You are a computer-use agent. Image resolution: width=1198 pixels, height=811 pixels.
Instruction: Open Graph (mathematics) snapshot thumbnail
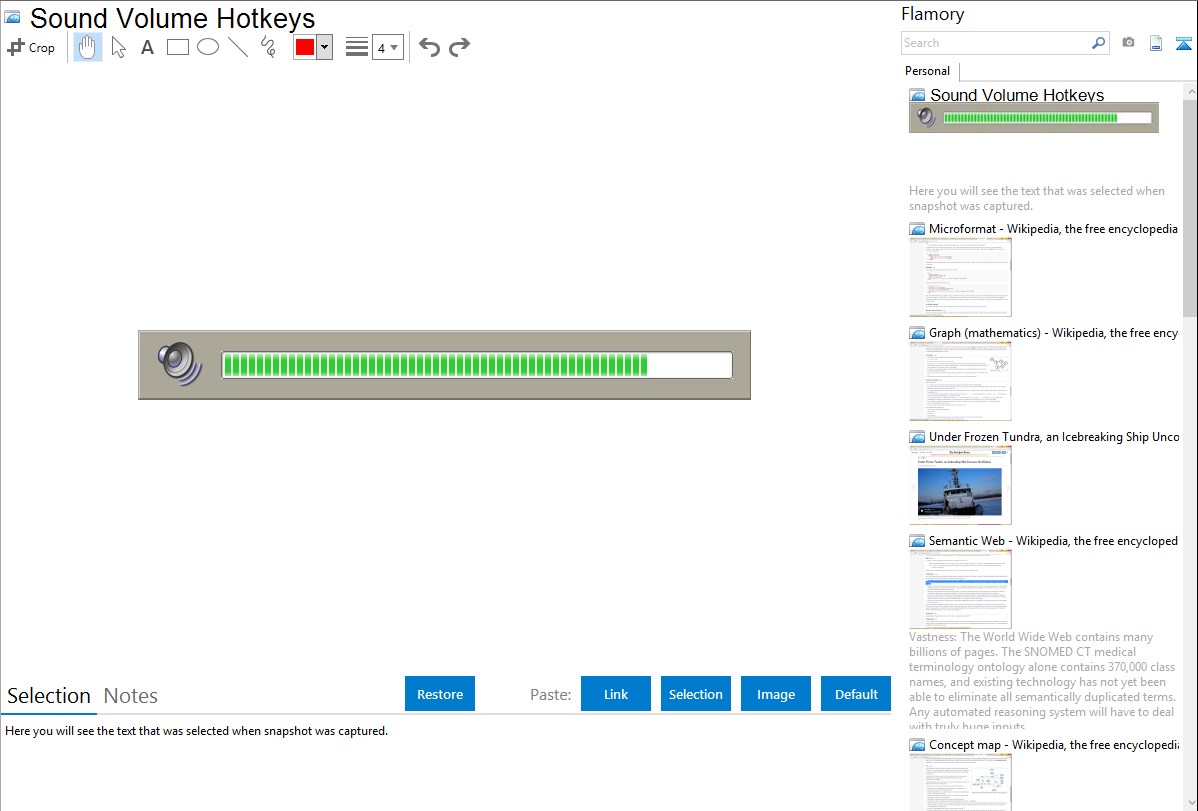[960, 381]
